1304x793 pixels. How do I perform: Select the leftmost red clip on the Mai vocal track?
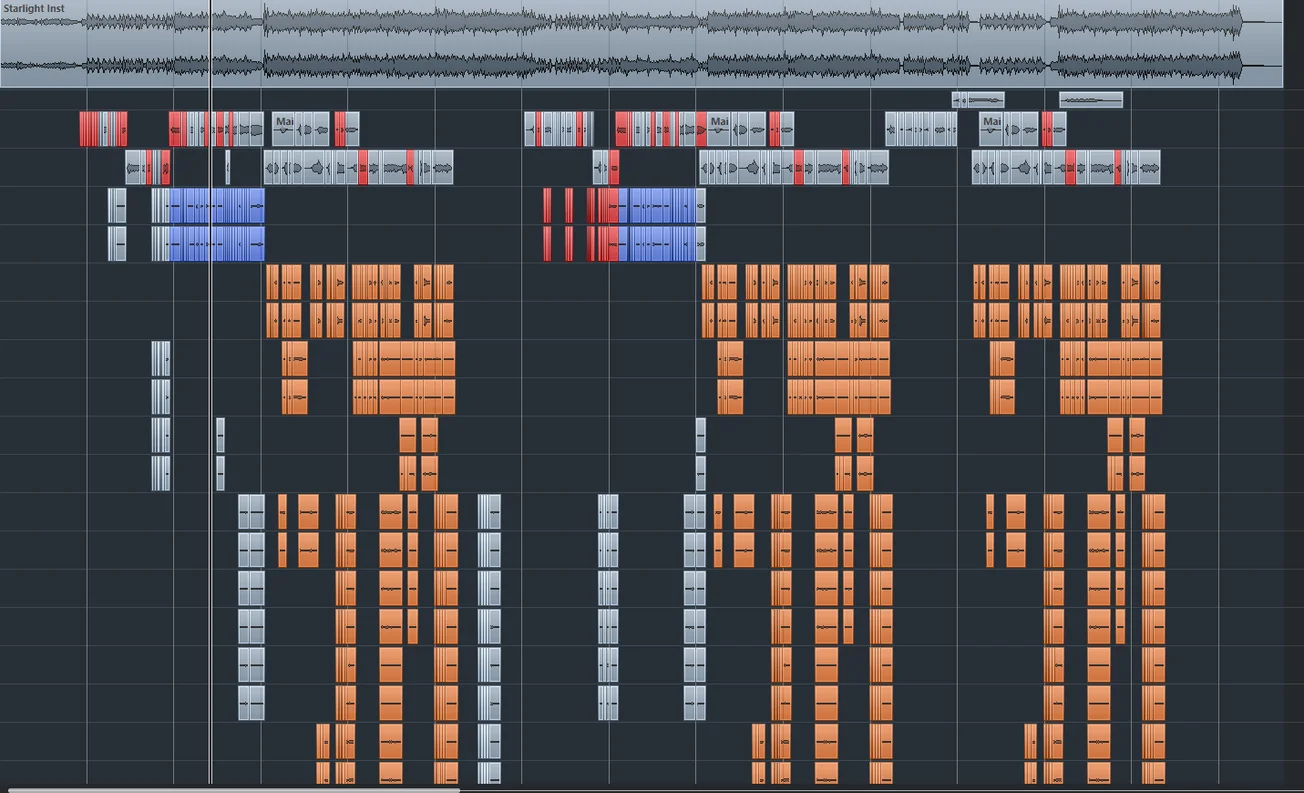click(x=89, y=129)
